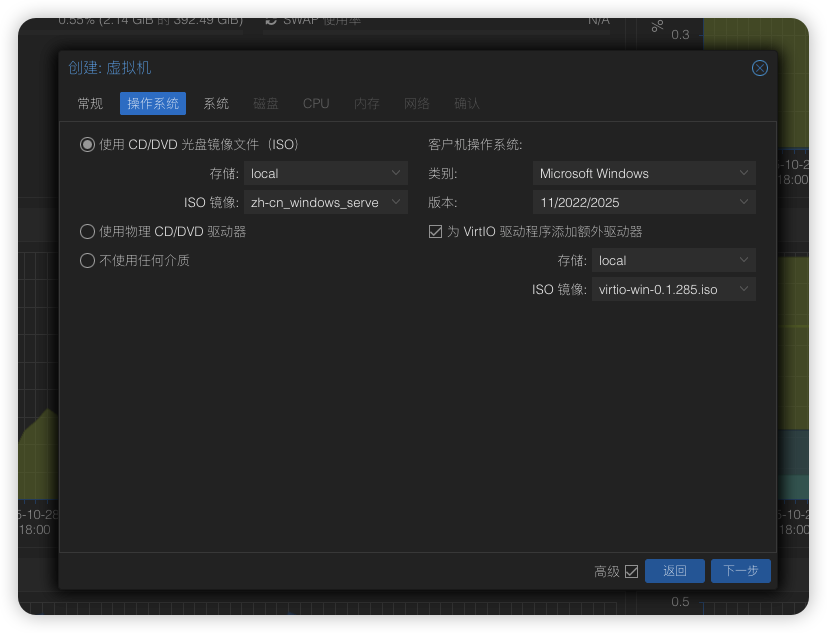Click the 返回 button
The width and height of the screenshot is (827, 633).
click(674, 570)
